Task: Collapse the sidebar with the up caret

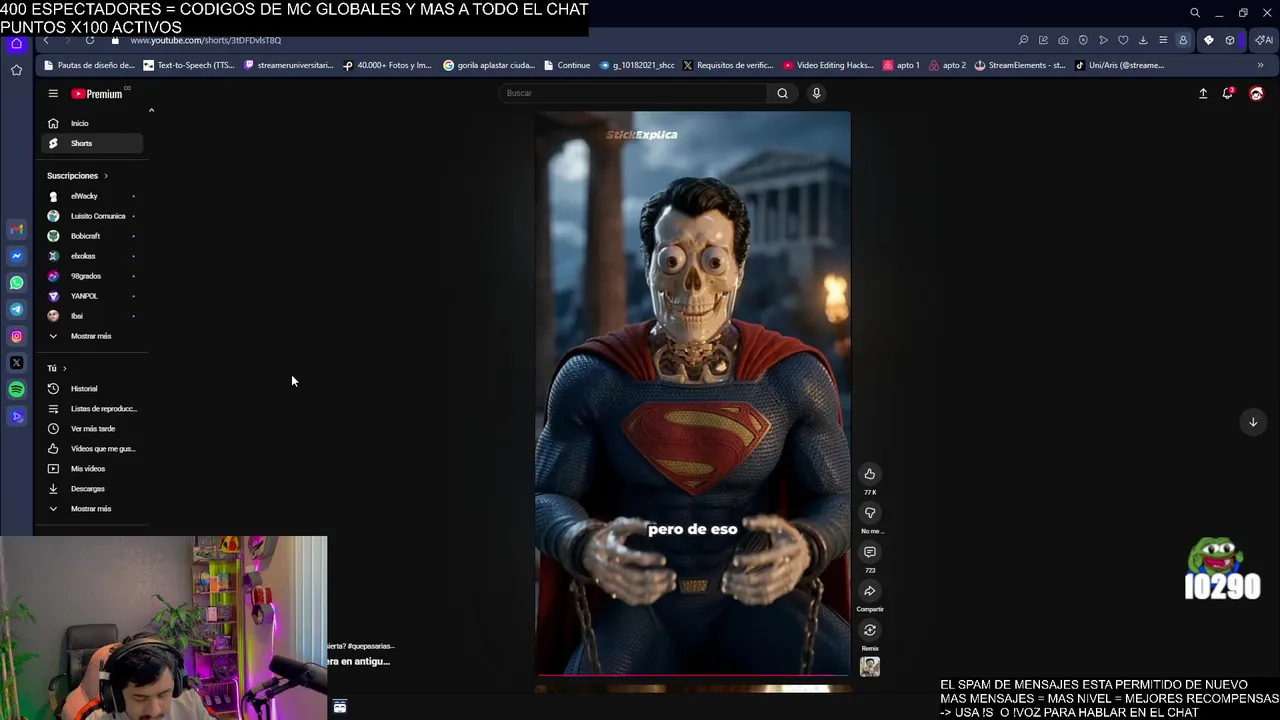Action: (151, 110)
